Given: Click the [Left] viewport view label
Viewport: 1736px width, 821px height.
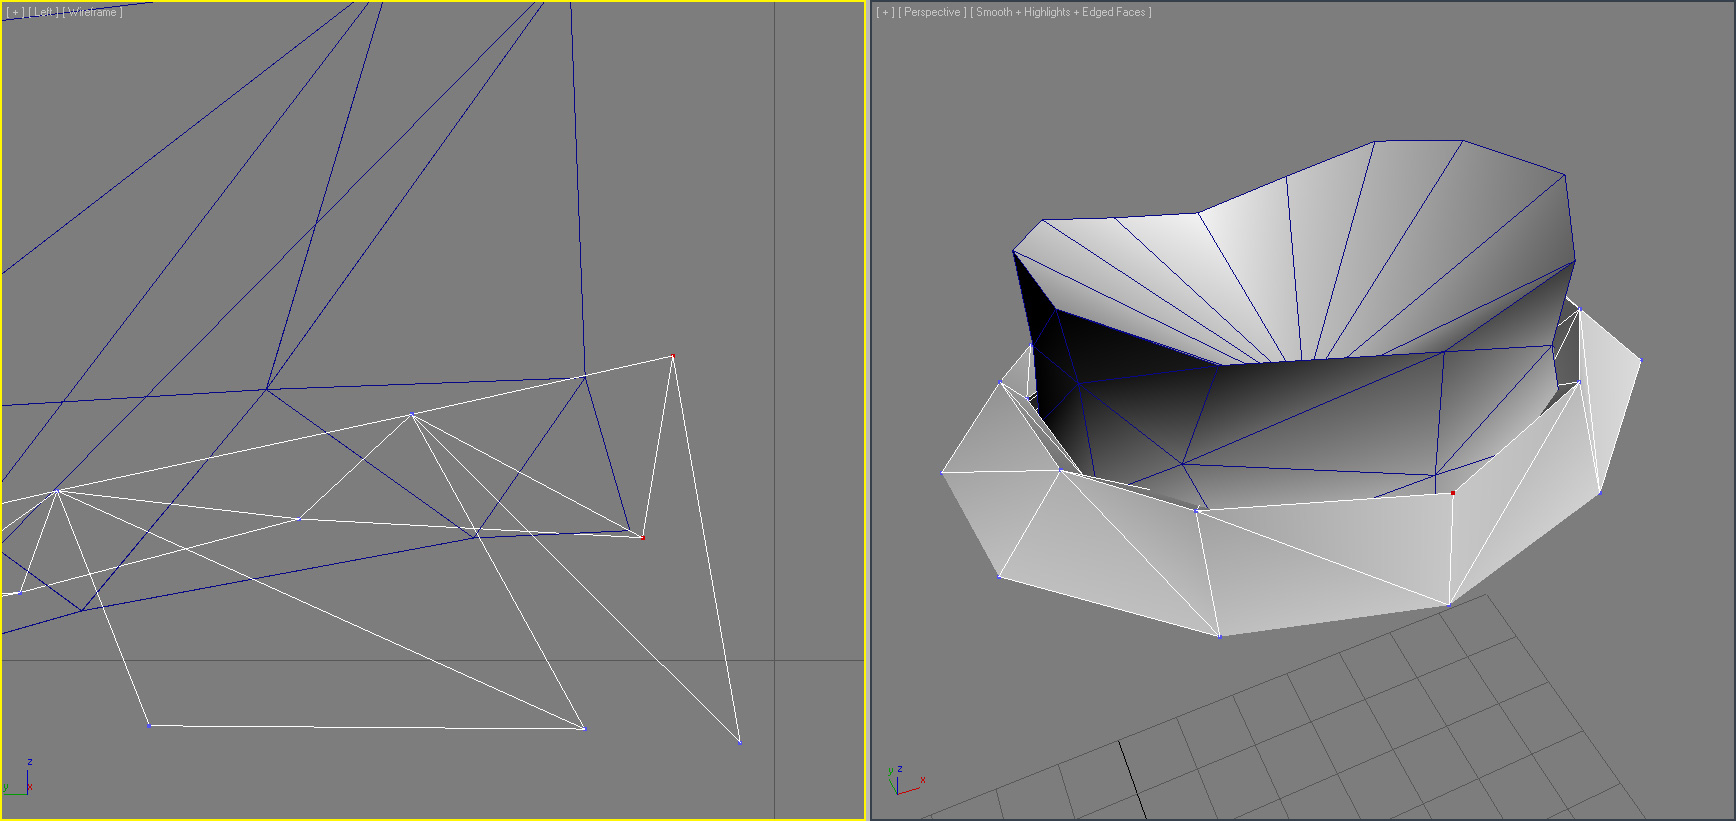Looking at the screenshot, I should coord(43,13).
